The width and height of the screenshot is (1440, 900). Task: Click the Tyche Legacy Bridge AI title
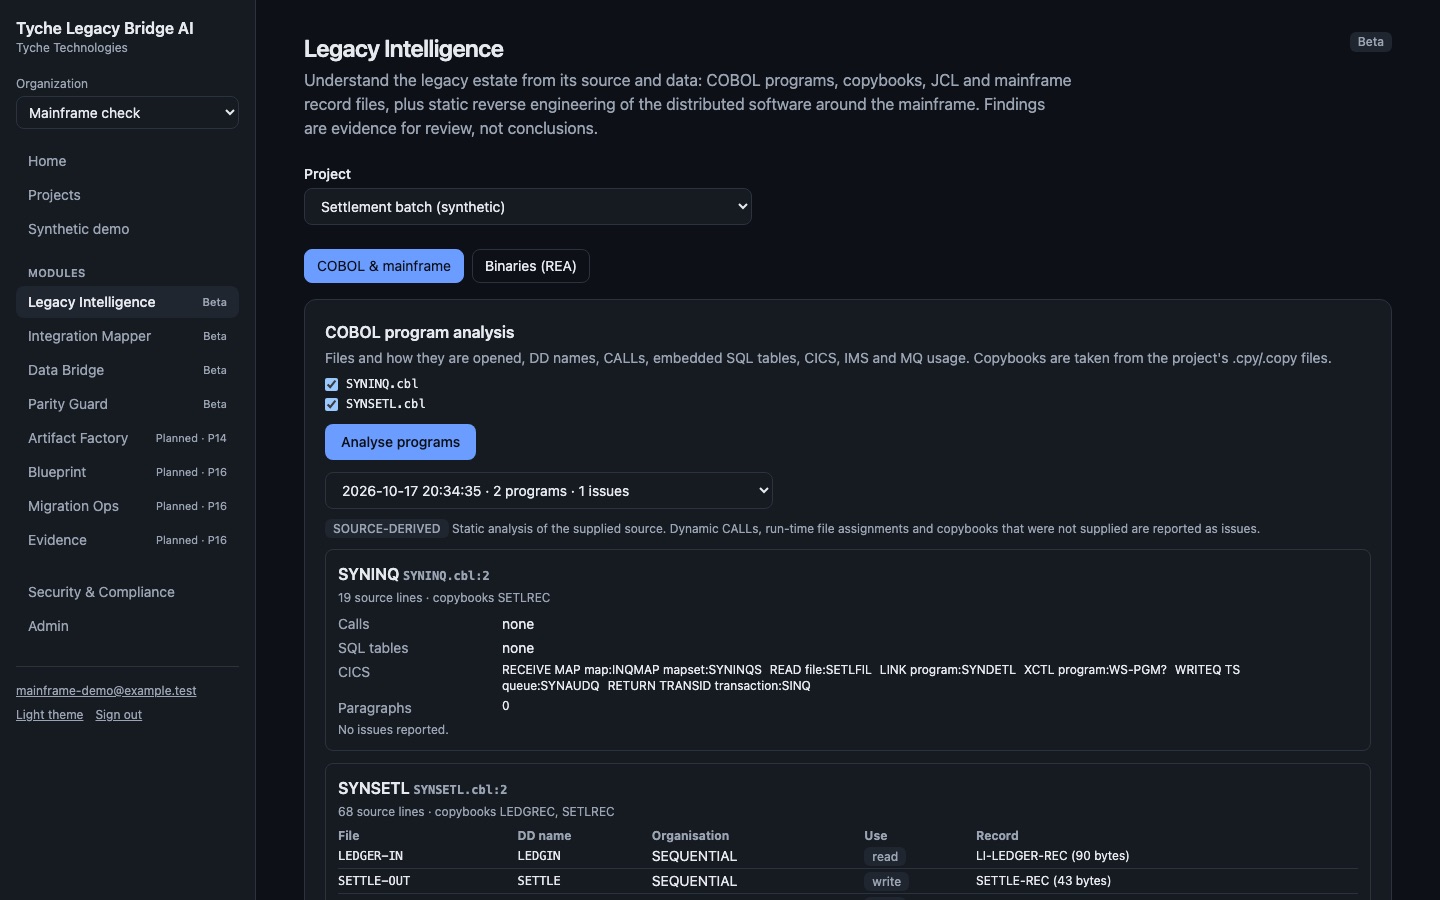coord(105,28)
